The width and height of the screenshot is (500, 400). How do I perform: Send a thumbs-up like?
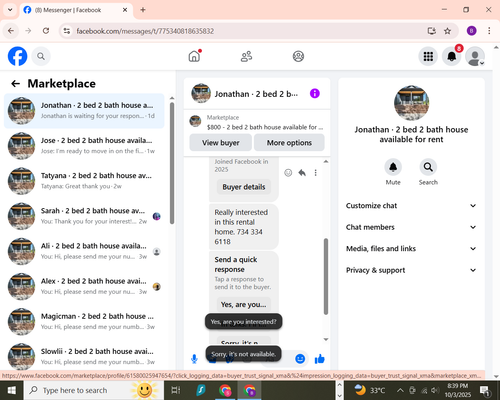[x=320, y=359]
